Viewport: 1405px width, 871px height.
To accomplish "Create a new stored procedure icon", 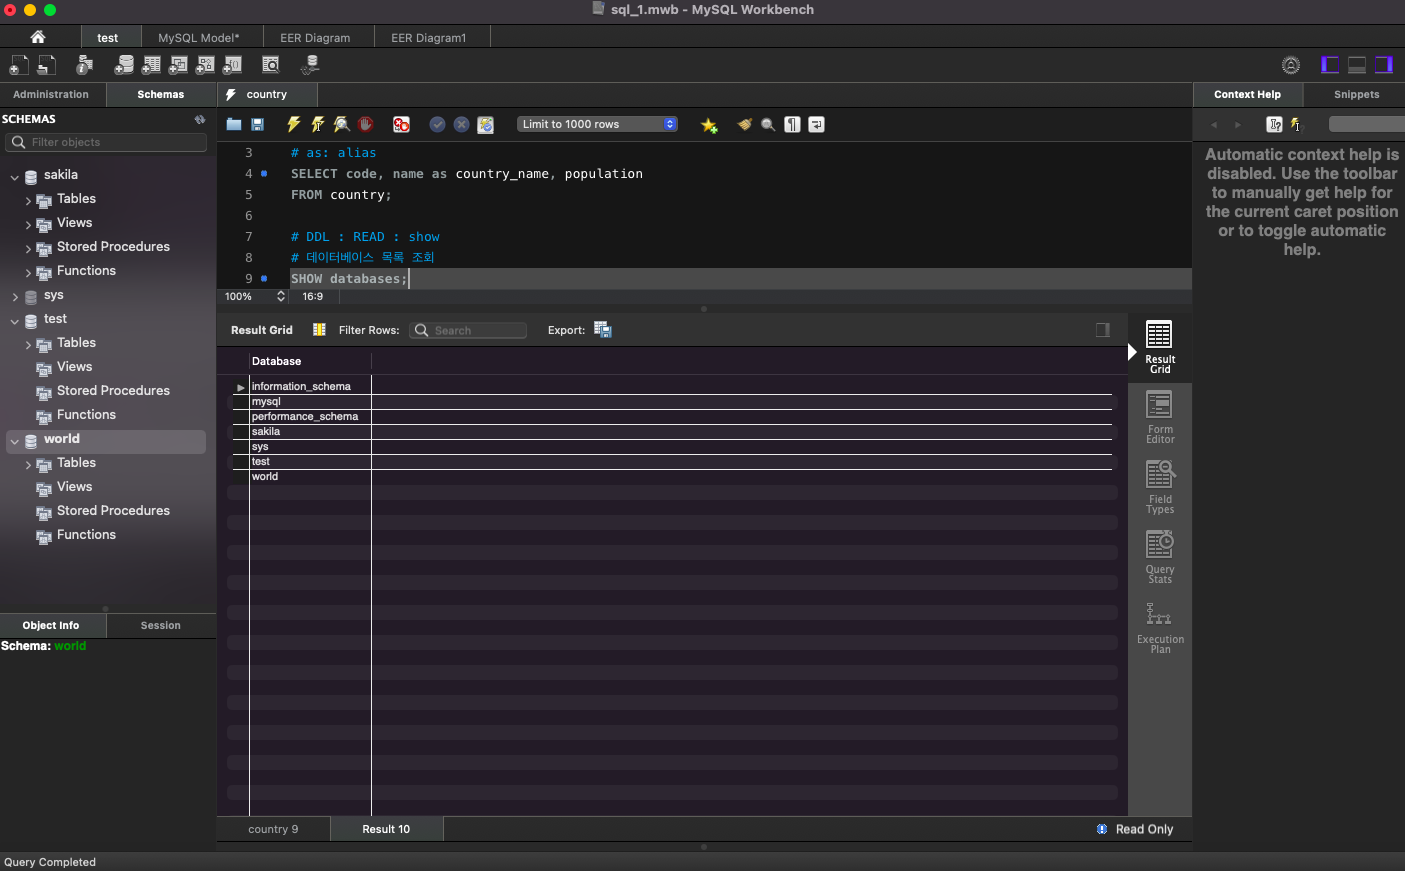I will pos(205,65).
